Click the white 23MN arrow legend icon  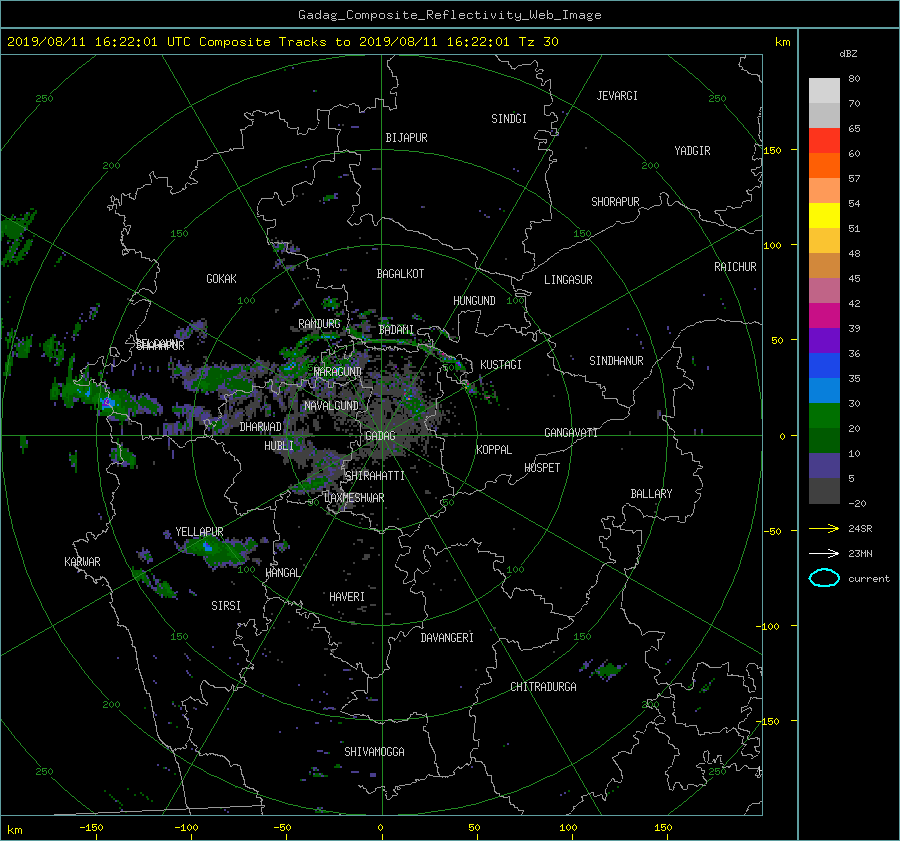(824, 553)
